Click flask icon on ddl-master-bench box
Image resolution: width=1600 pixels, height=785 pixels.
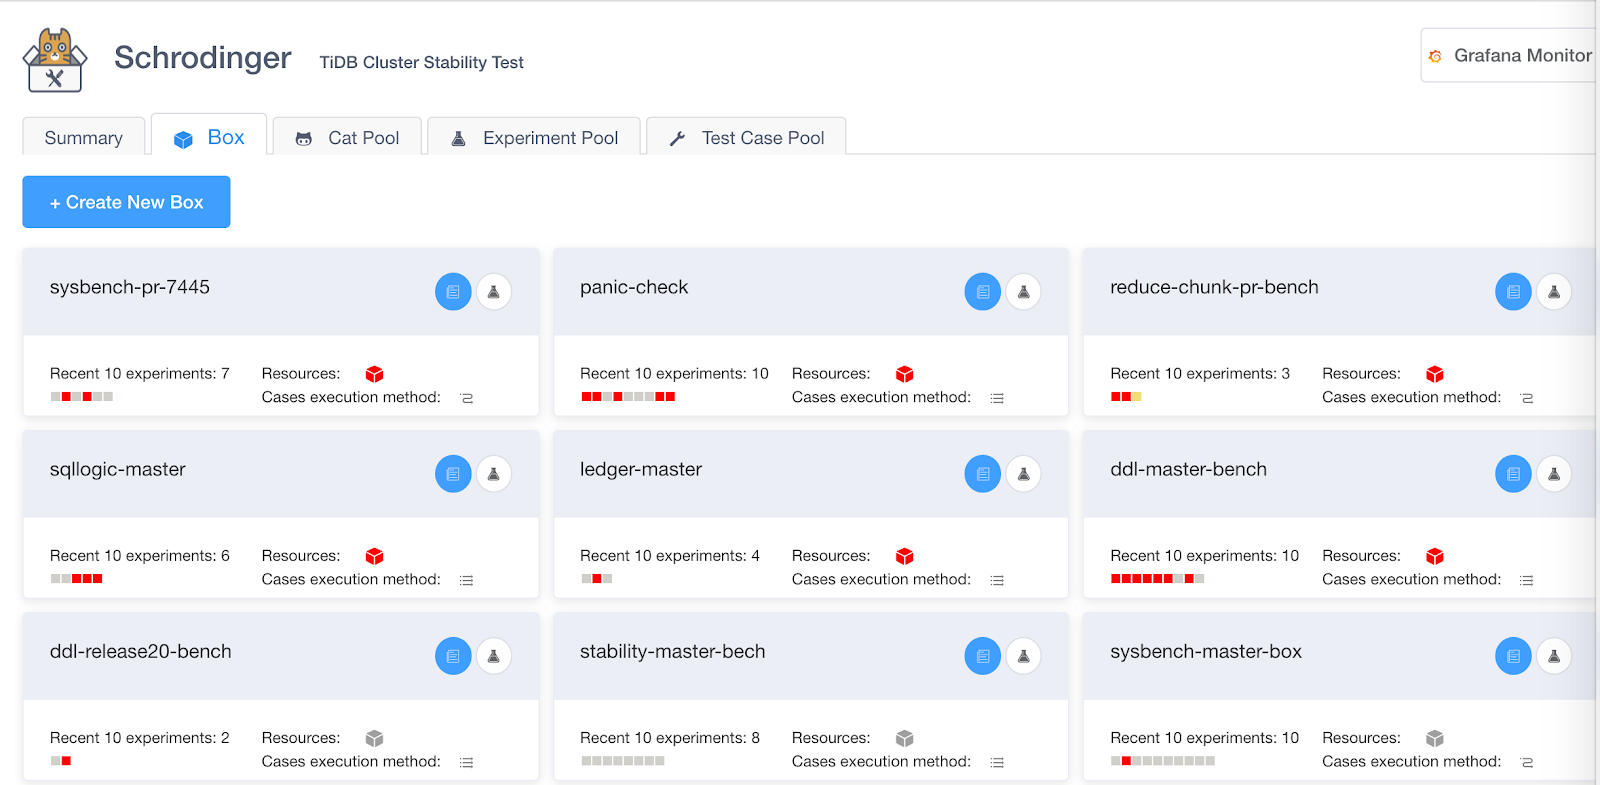(x=1554, y=474)
